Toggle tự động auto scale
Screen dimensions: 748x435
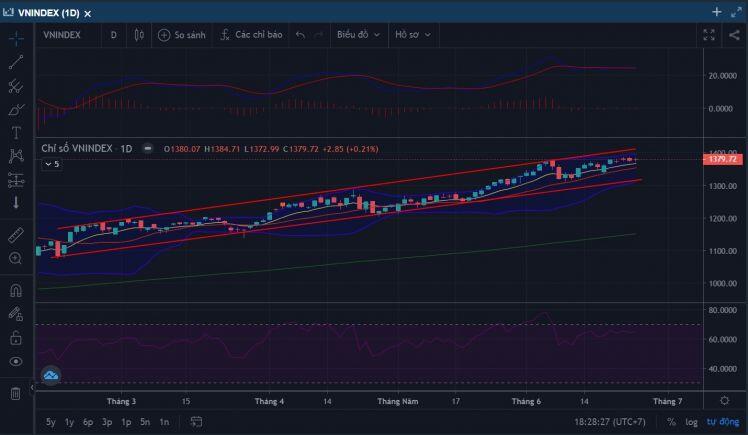pyautogui.click(x=723, y=422)
